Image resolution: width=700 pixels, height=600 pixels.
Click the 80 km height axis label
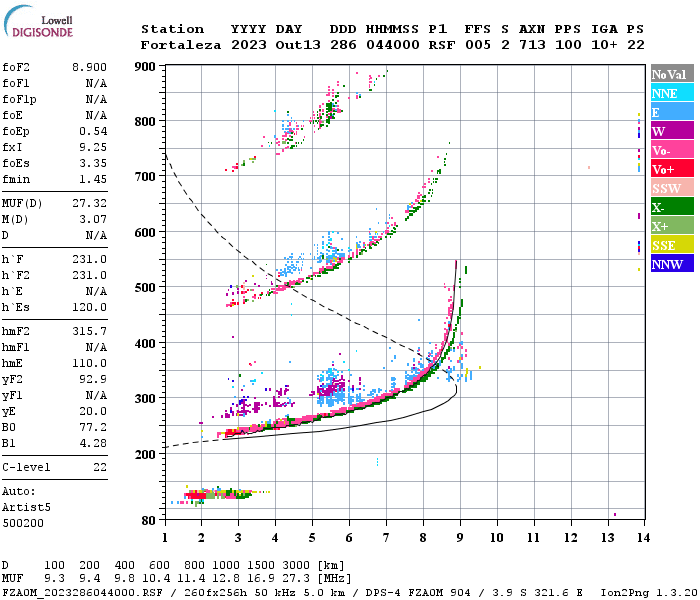click(x=149, y=520)
